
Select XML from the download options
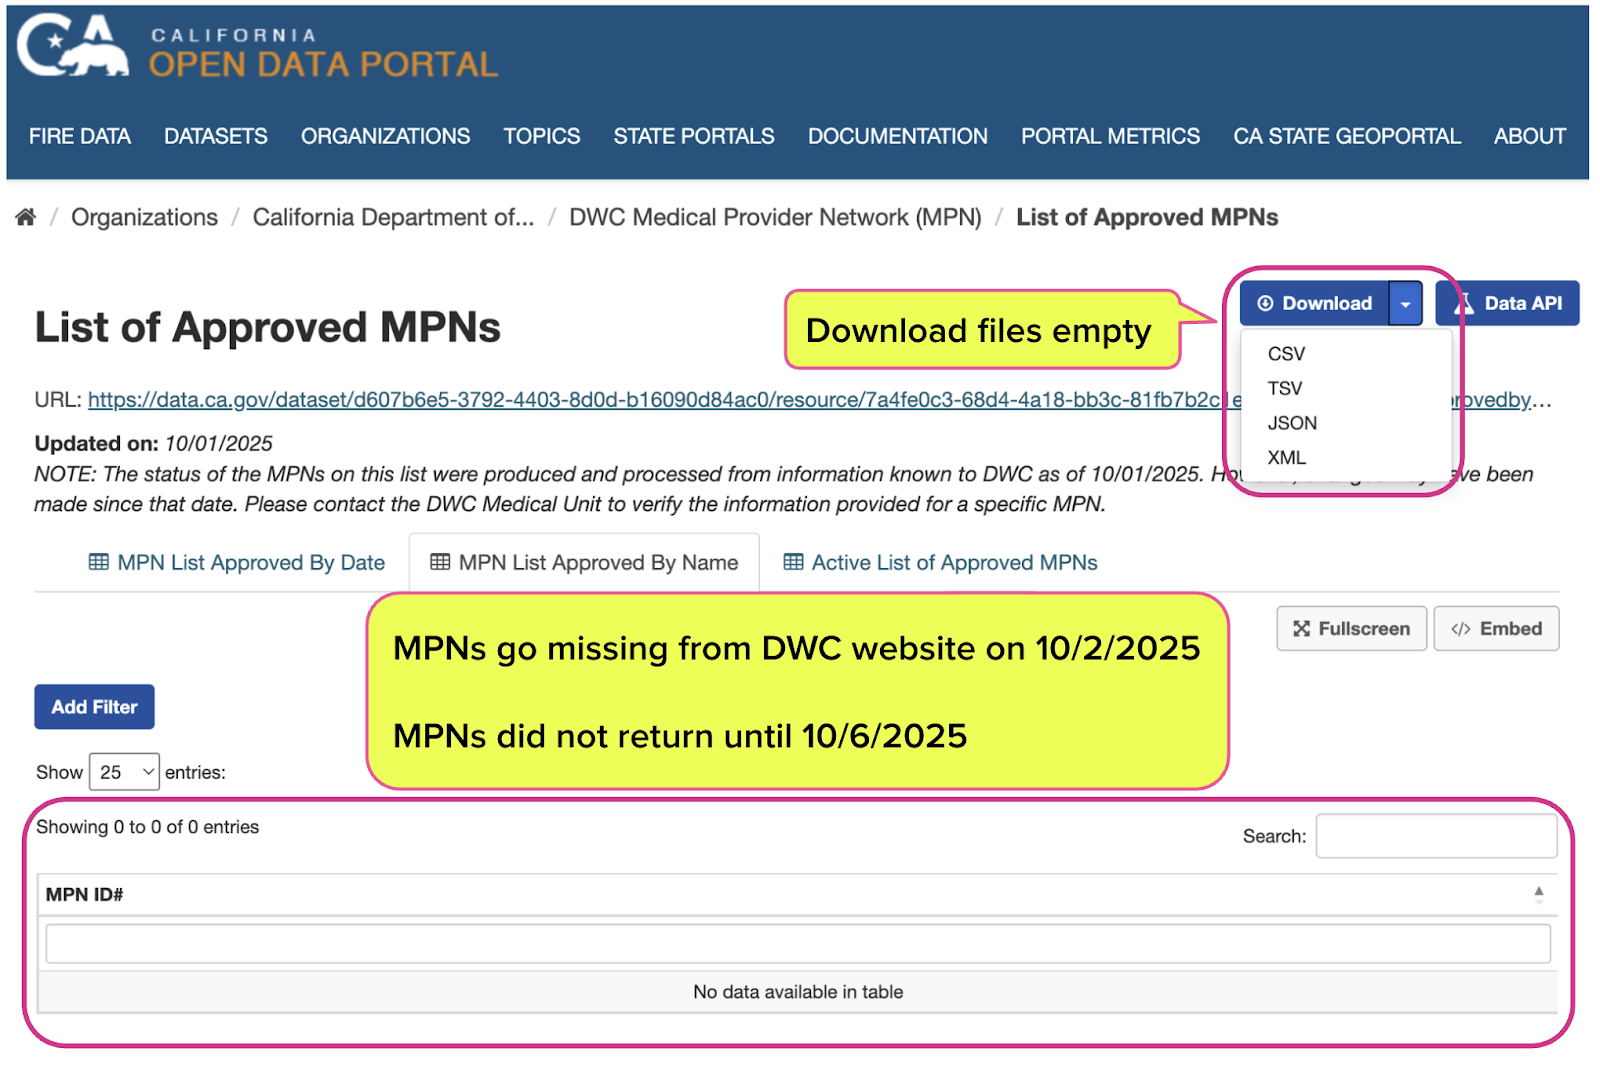pyautogui.click(x=1286, y=458)
